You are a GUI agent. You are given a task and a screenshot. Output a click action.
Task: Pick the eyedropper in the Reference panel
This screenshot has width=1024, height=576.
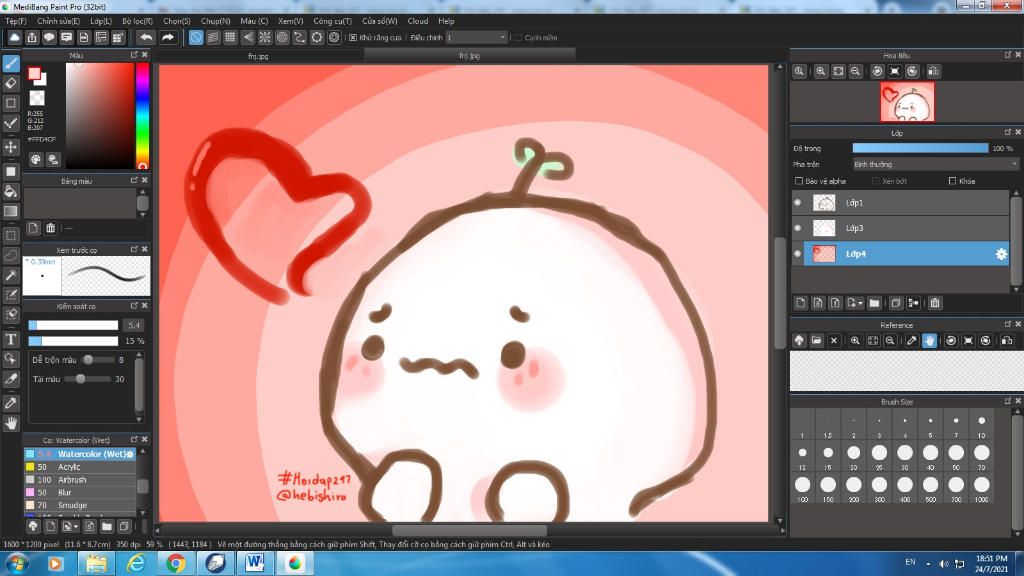(912, 340)
